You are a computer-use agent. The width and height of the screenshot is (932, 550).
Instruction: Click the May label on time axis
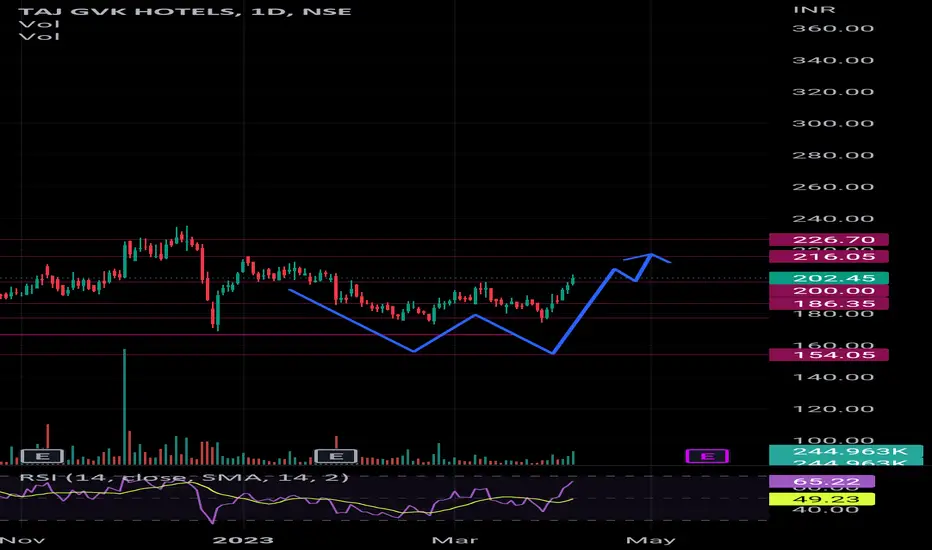[x=651, y=540]
